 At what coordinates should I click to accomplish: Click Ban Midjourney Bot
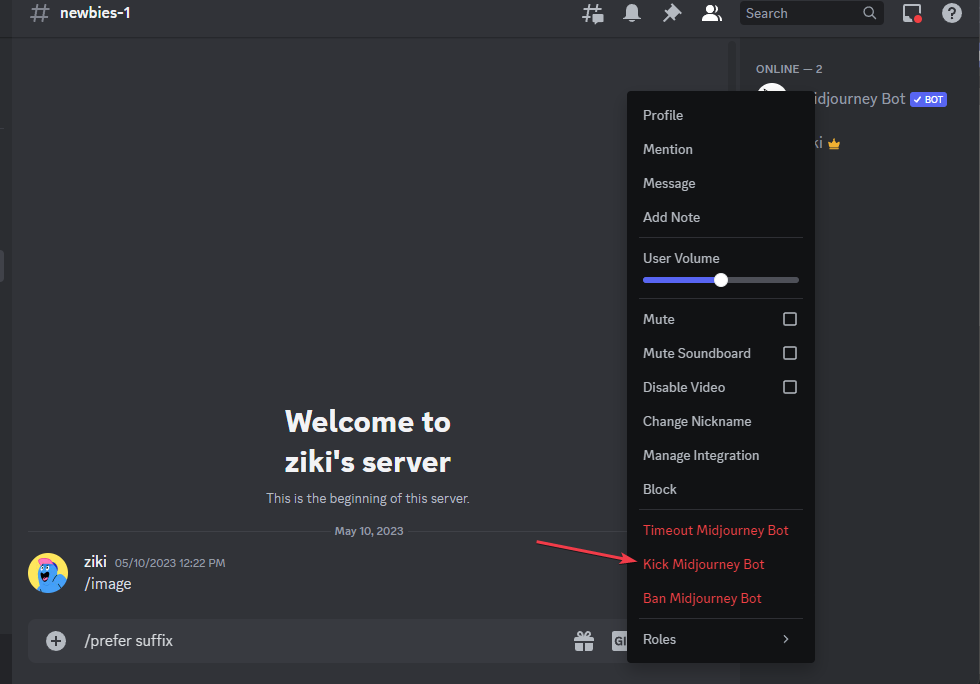pyautogui.click(x=721, y=598)
